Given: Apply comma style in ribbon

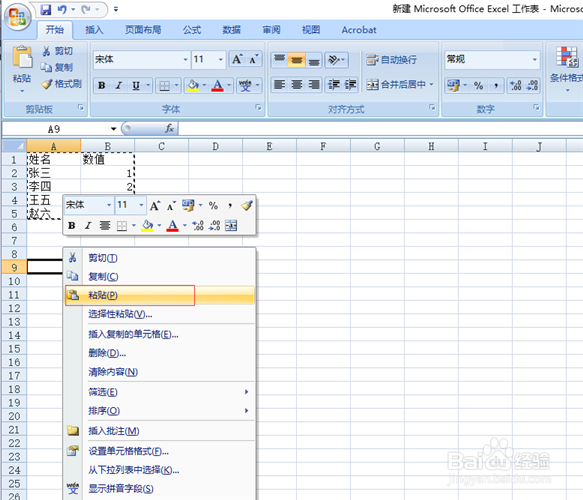Looking at the screenshot, I should 496,86.
